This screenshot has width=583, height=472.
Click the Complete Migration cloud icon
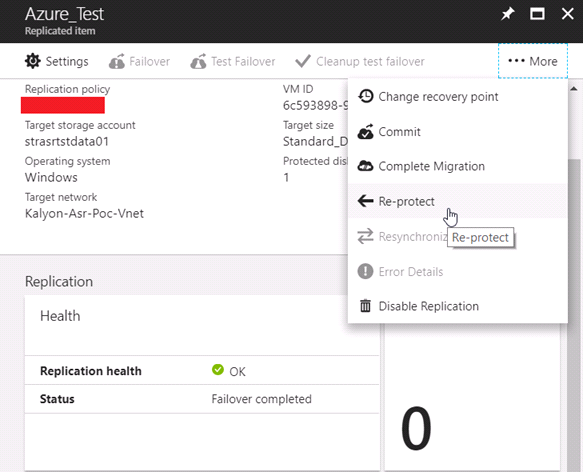coord(365,166)
